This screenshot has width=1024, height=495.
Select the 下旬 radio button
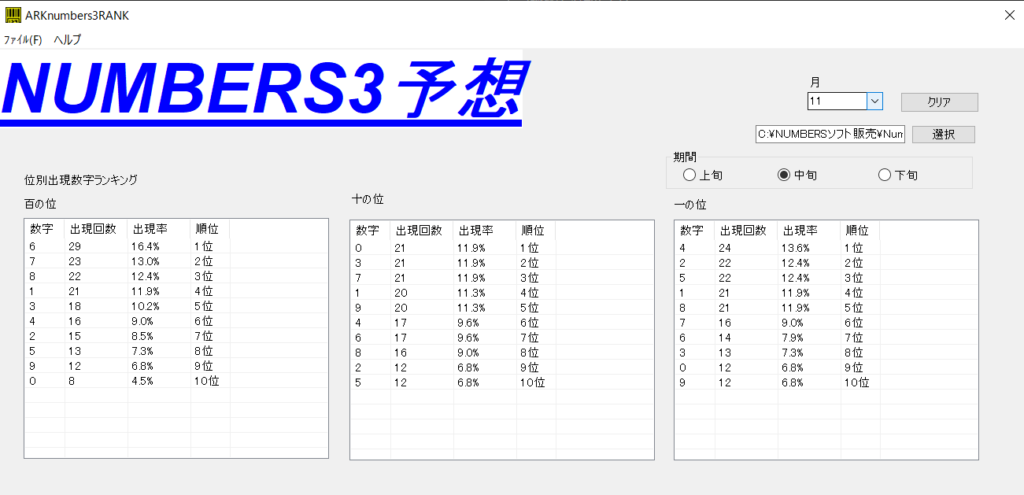[884, 175]
